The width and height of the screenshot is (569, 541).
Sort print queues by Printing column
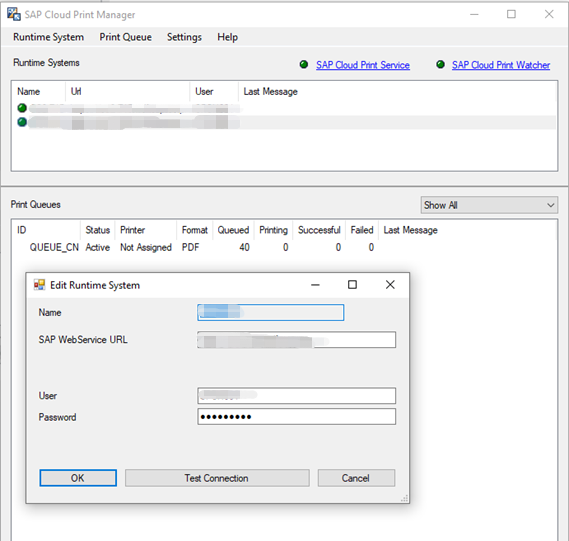[x=273, y=230]
